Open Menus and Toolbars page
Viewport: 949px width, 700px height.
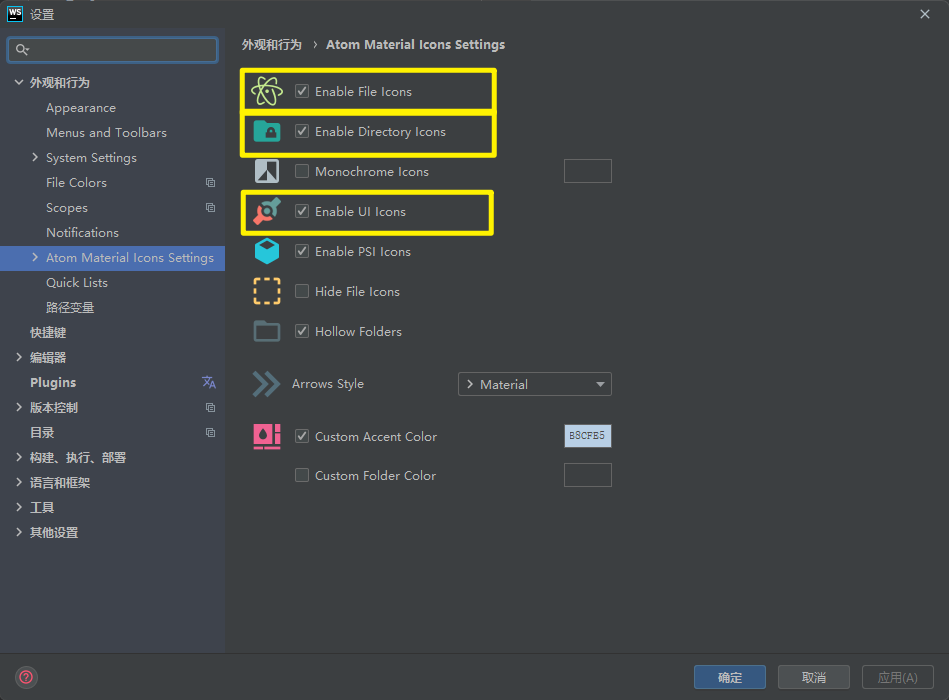107,132
